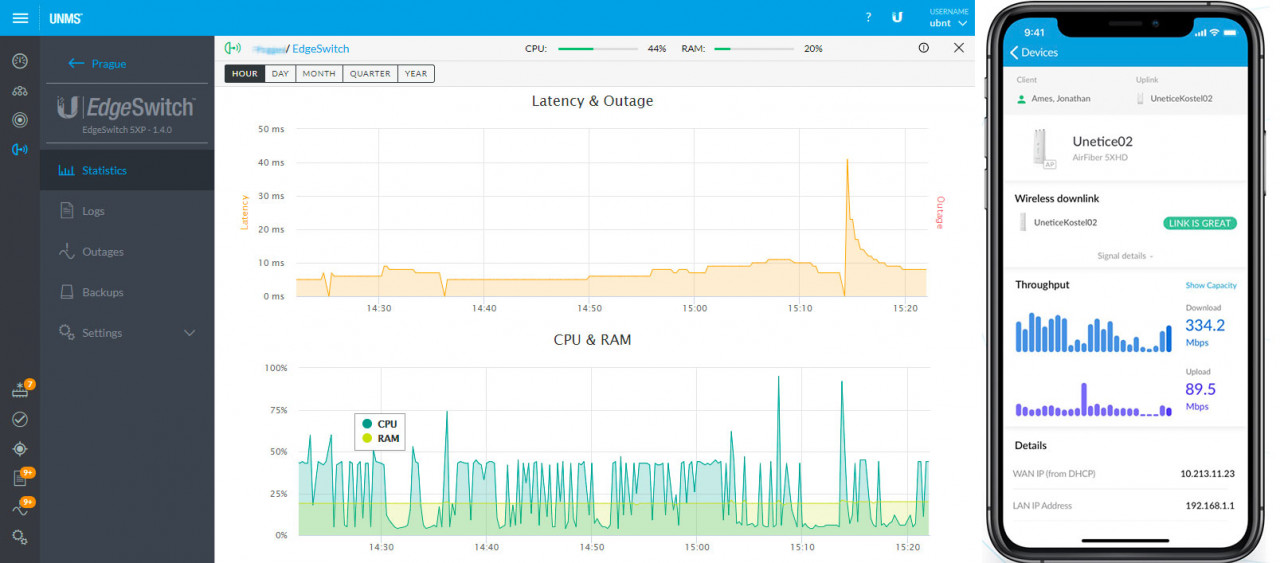Image resolution: width=1280 pixels, height=563 pixels.
Task: Click the 44% CPU value
Action: coord(657,48)
